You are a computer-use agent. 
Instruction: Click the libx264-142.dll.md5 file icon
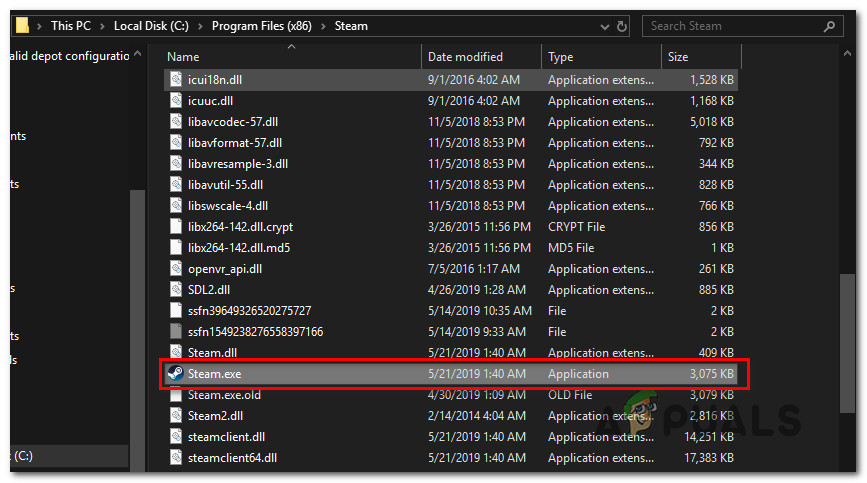(175, 248)
